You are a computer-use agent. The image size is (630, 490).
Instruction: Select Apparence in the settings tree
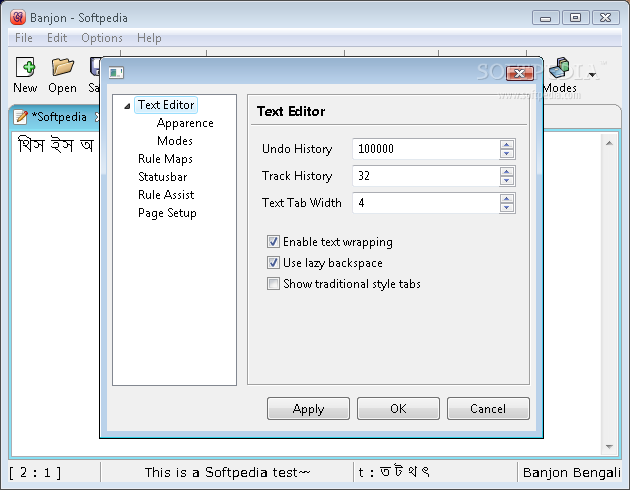(185, 123)
